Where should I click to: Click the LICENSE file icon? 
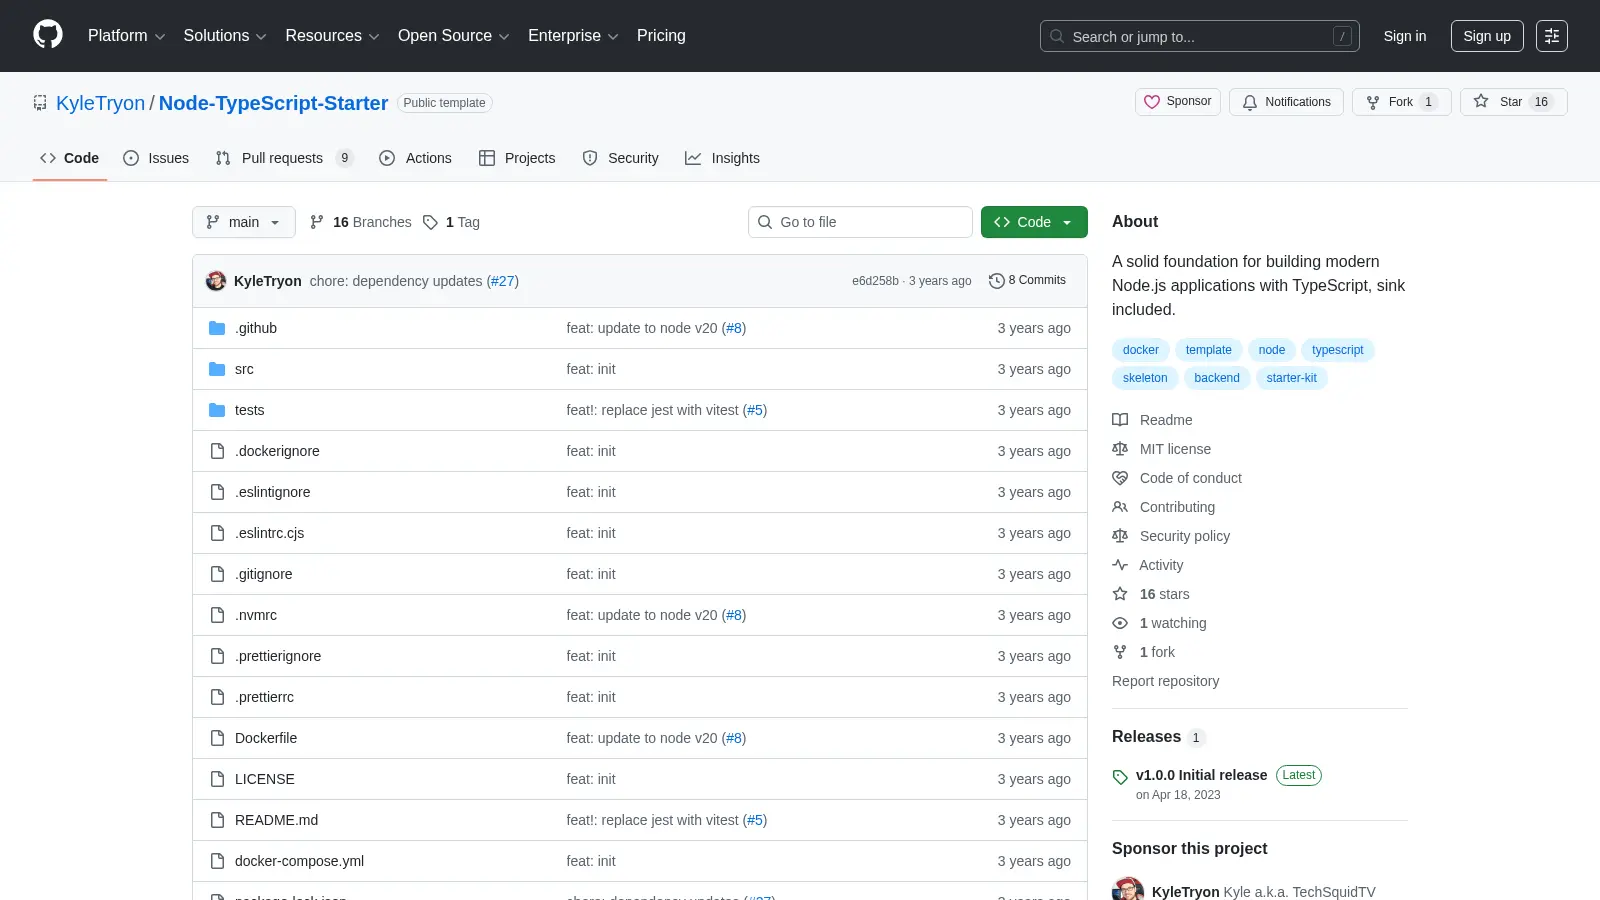click(x=217, y=779)
